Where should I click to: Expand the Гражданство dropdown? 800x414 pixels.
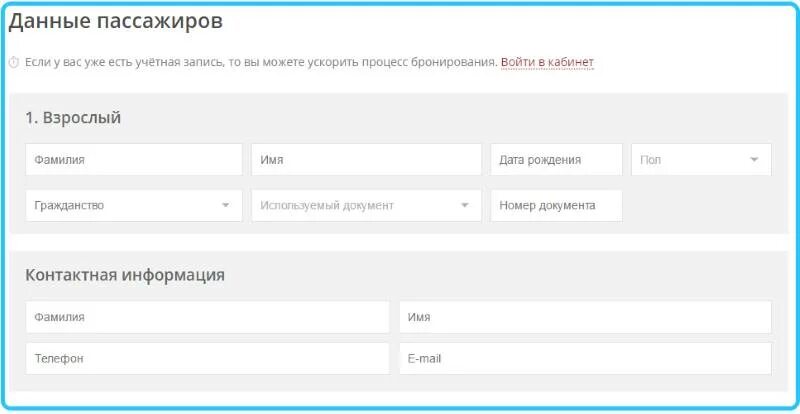134,206
